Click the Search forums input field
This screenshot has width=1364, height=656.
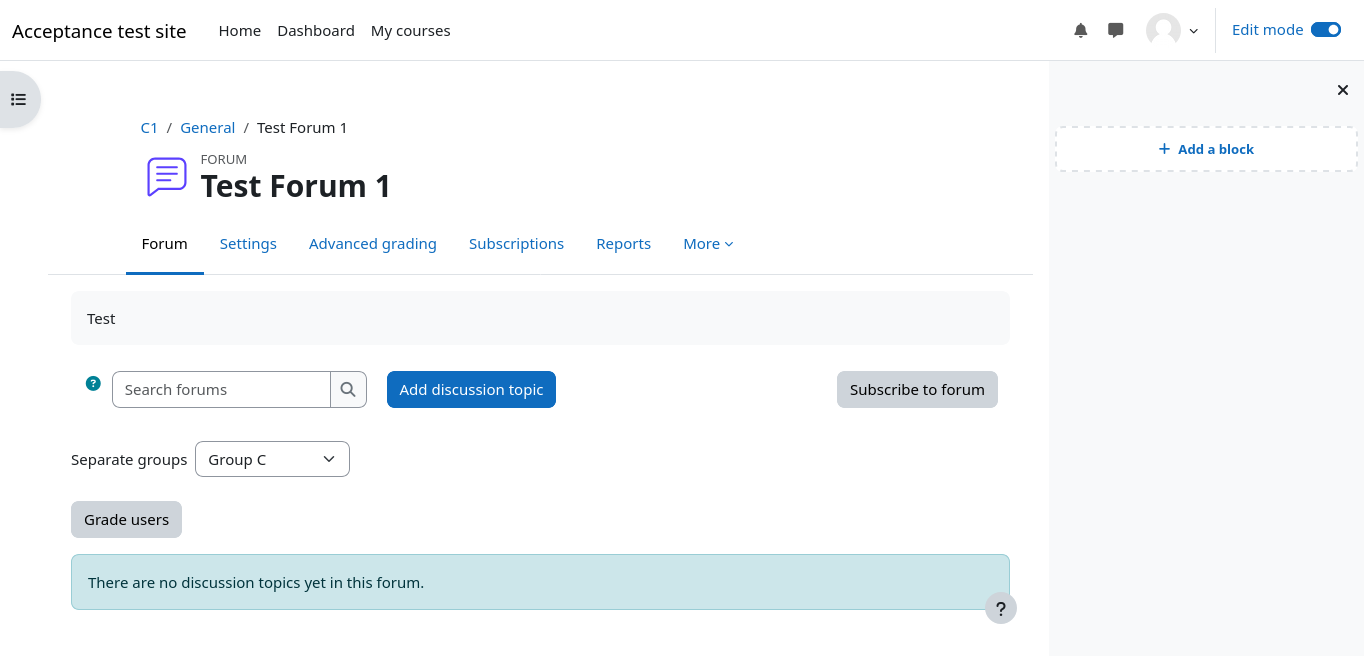click(221, 390)
